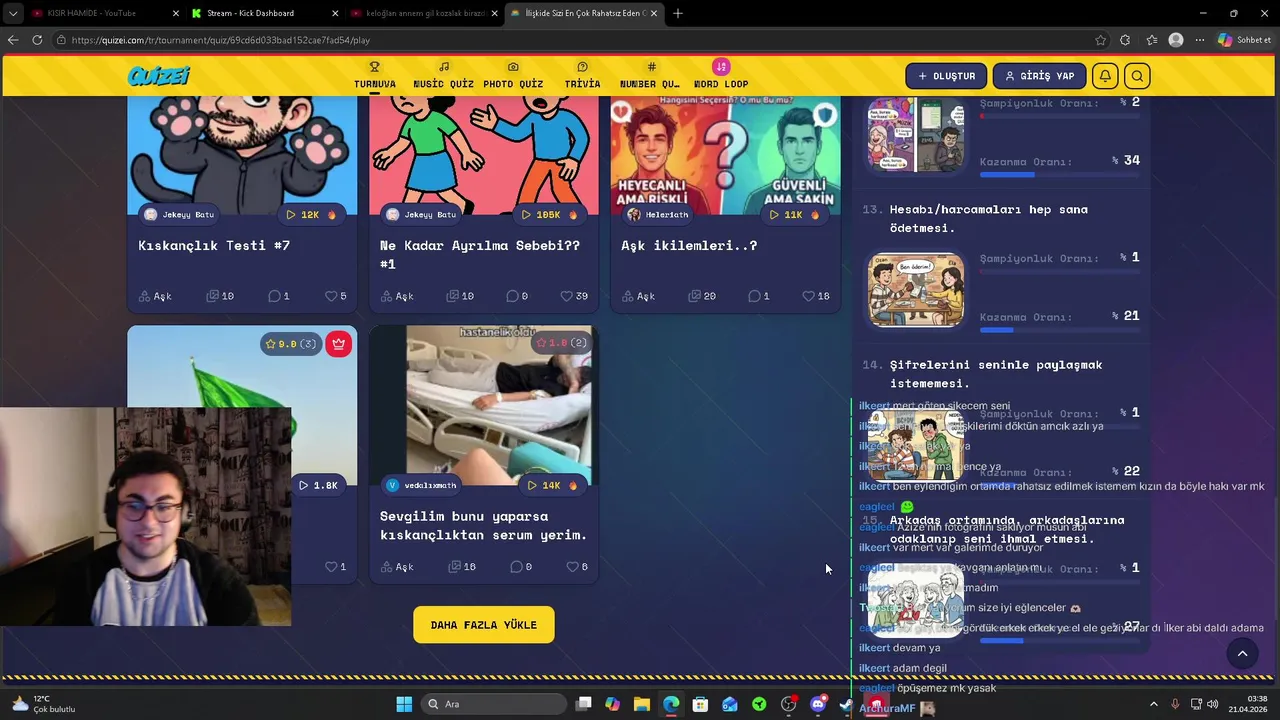
Task: Open Ne Kadar Ayrılma Sebebi?? #1 title
Action: pyautogui.click(x=480, y=254)
